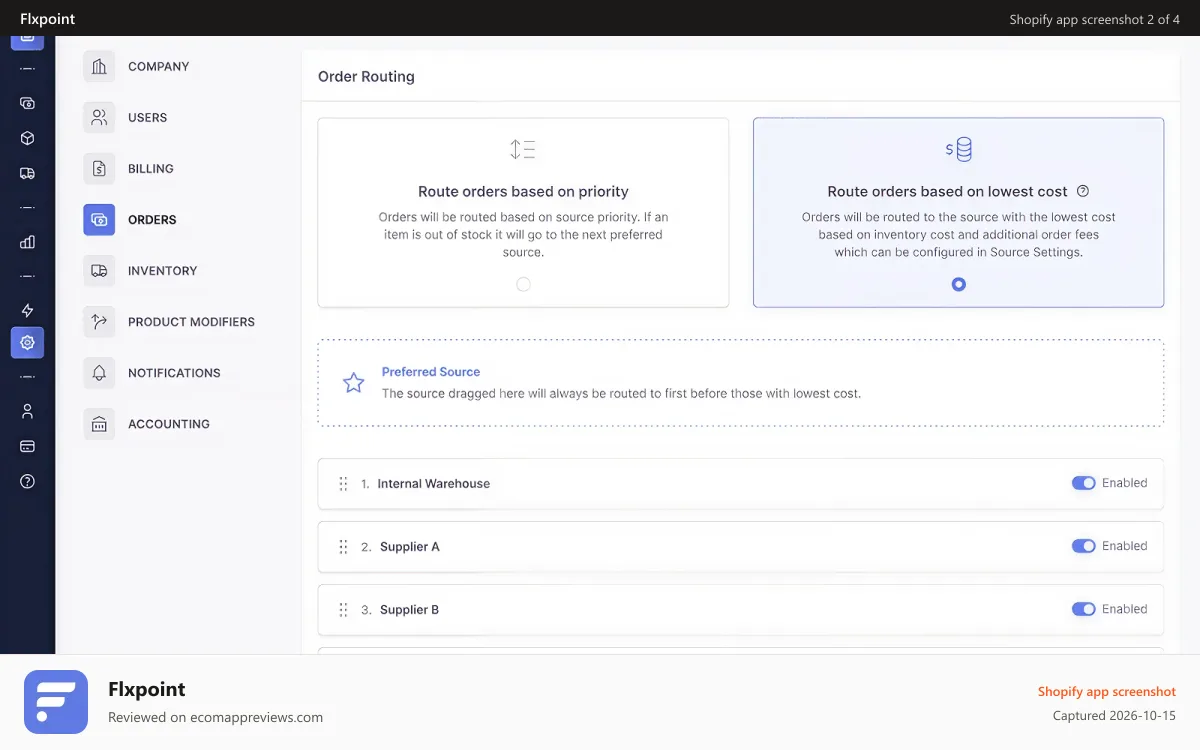Toggle Internal Warehouse enabled switch
The width and height of the screenshot is (1200, 750).
[x=1084, y=483]
